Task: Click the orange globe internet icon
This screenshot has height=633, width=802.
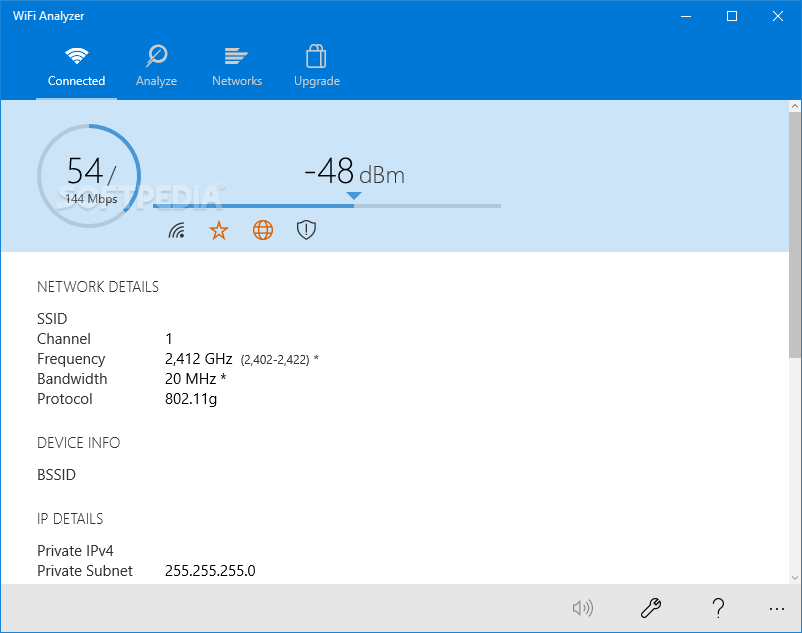Action: [x=263, y=231]
